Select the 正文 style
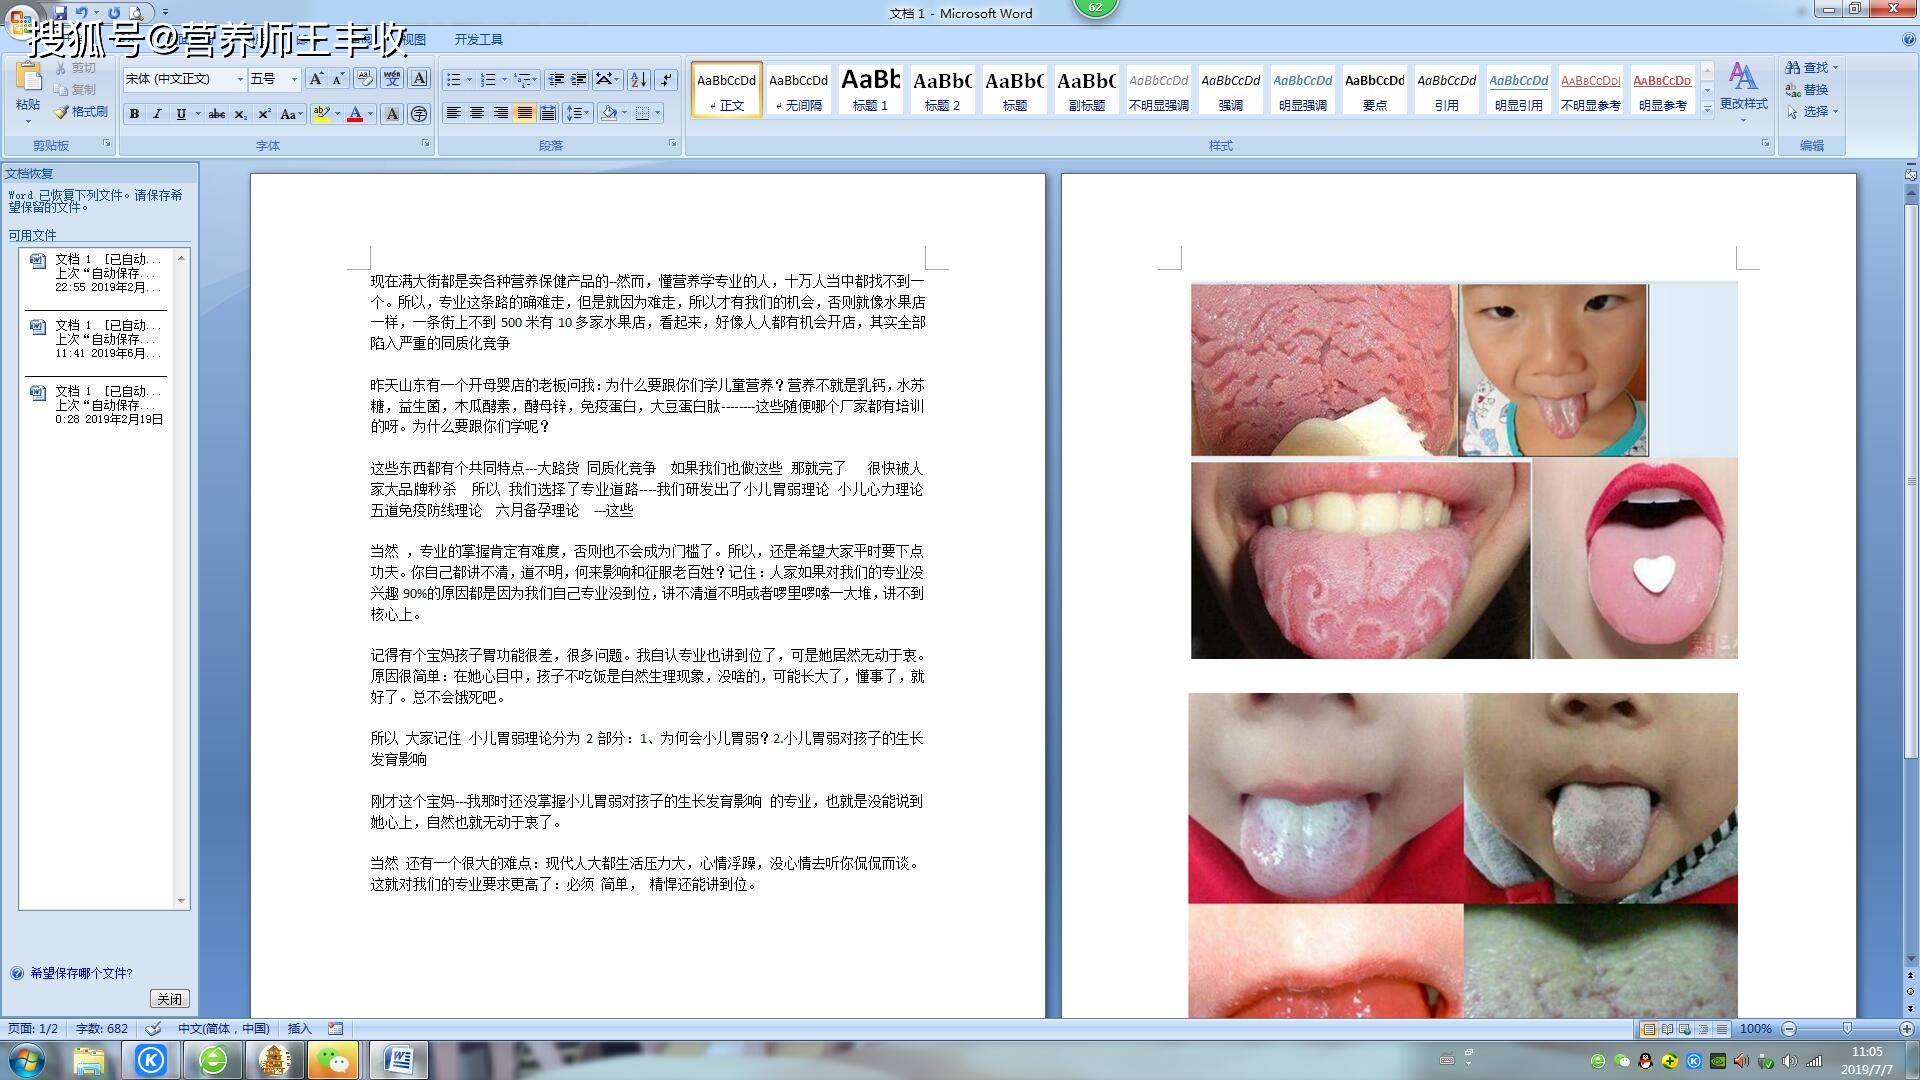Image resolution: width=1920 pixels, height=1080 pixels. (727, 89)
